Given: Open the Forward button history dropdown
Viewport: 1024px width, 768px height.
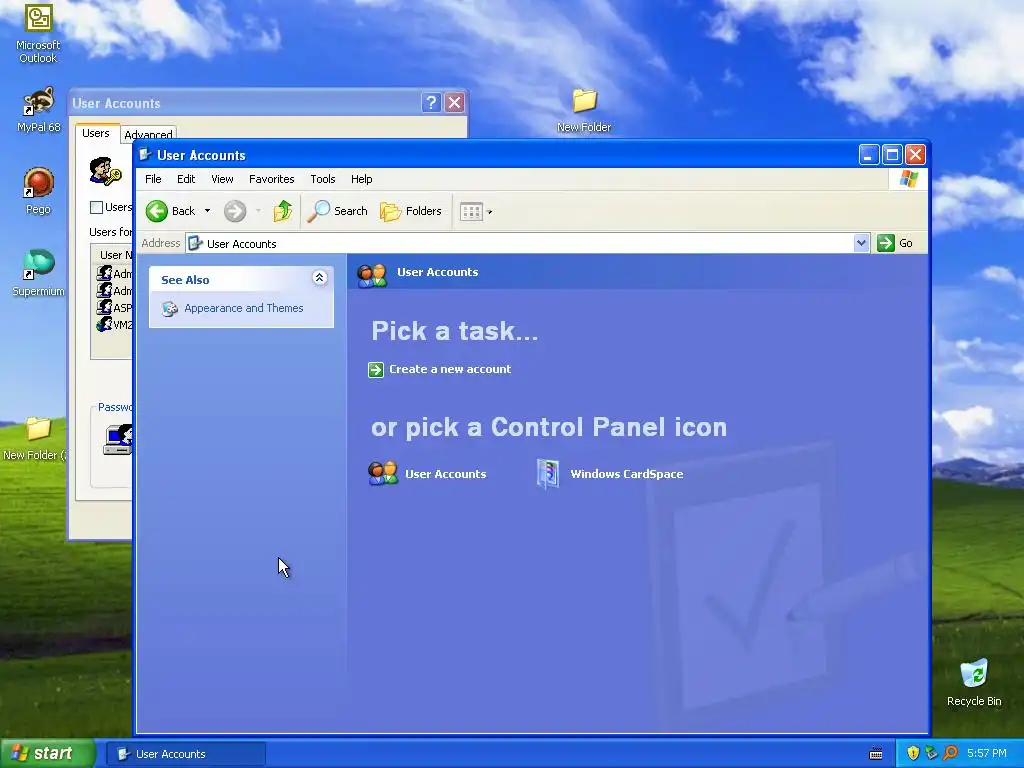Looking at the screenshot, I should 259,211.
